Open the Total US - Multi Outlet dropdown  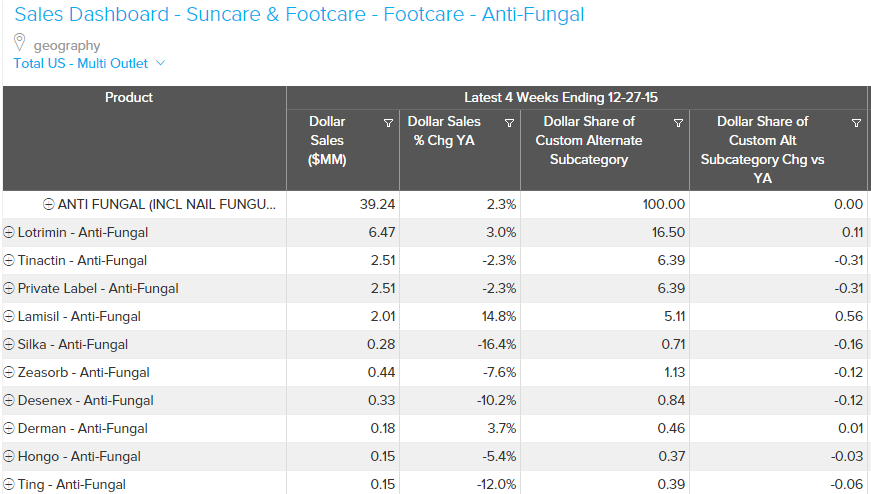click(89, 63)
